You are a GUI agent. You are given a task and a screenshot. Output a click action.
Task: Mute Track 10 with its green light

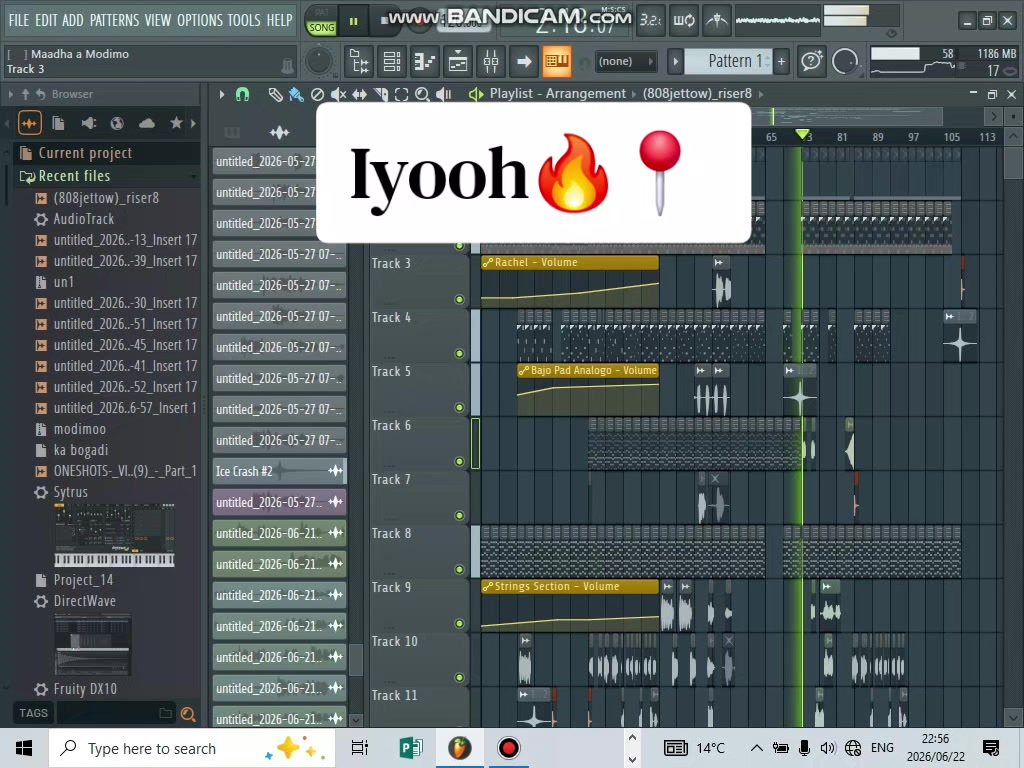pyautogui.click(x=460, y=678)
